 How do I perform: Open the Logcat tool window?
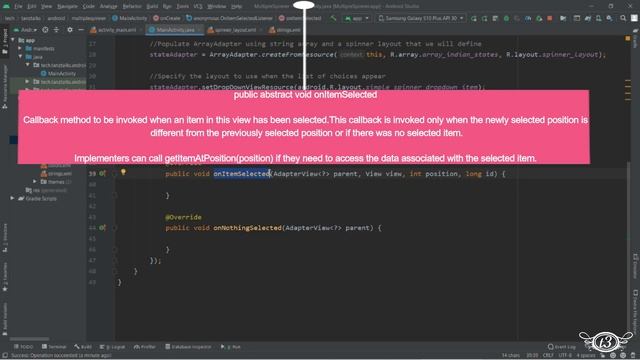pos(113,347)
